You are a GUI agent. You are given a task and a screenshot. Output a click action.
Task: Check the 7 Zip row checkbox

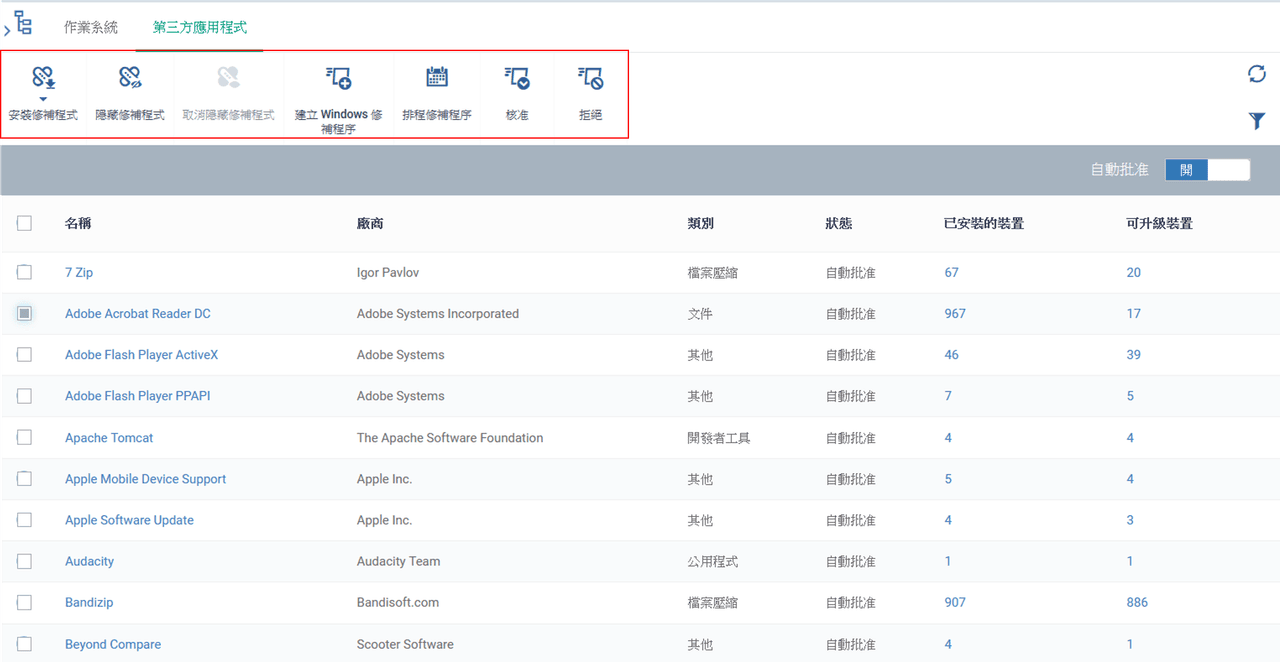click(x=24, y=272)
